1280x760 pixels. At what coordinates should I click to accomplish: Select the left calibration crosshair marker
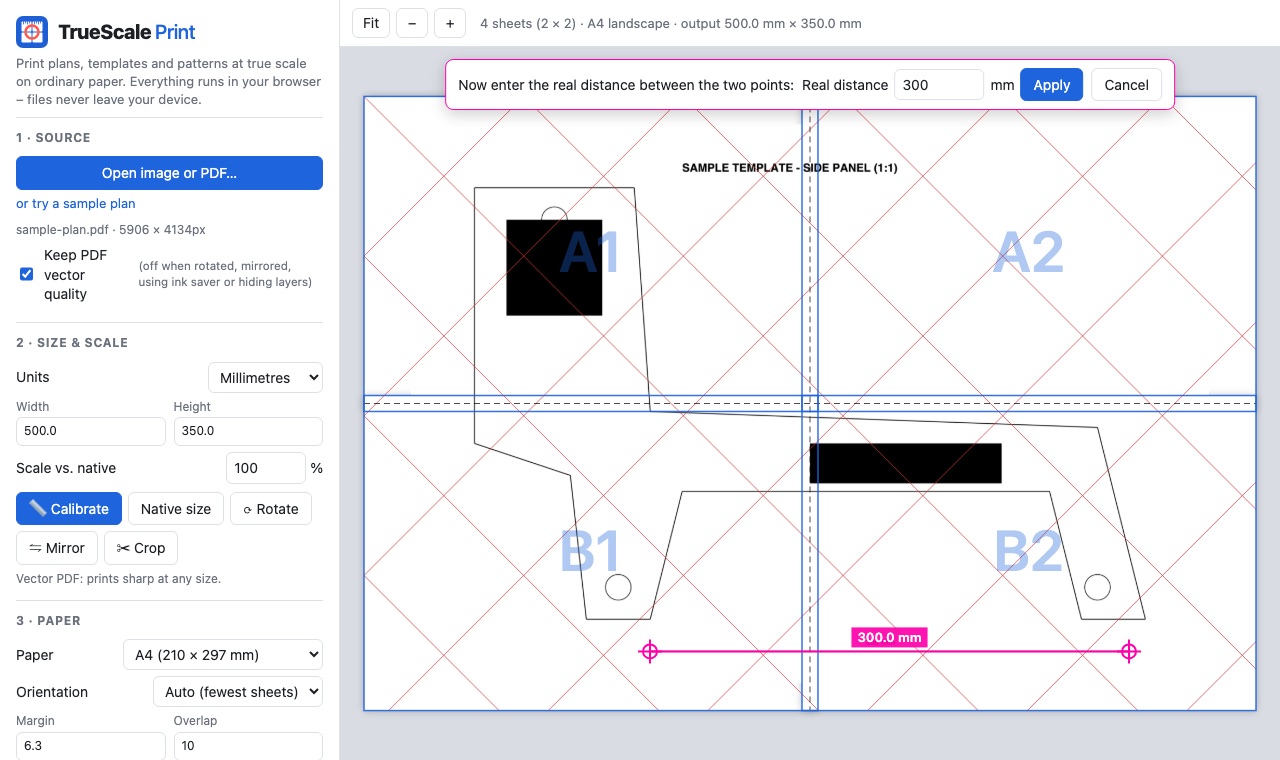tap(649, 652)
